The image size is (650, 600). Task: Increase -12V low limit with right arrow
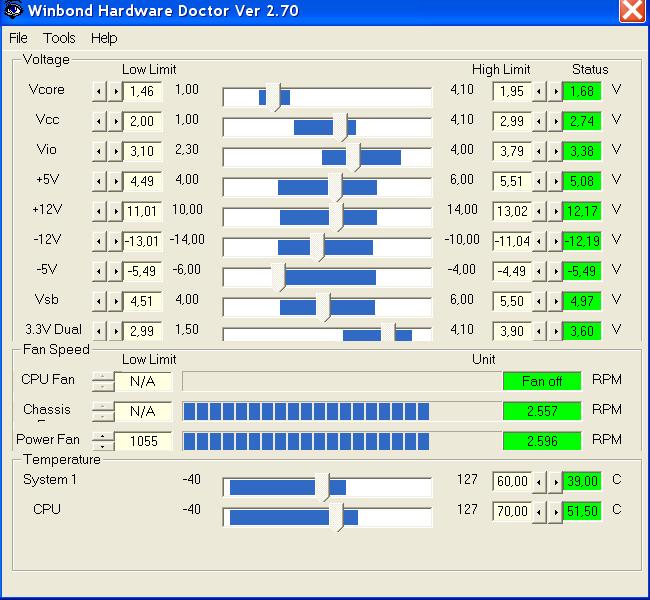pos(116,241)
